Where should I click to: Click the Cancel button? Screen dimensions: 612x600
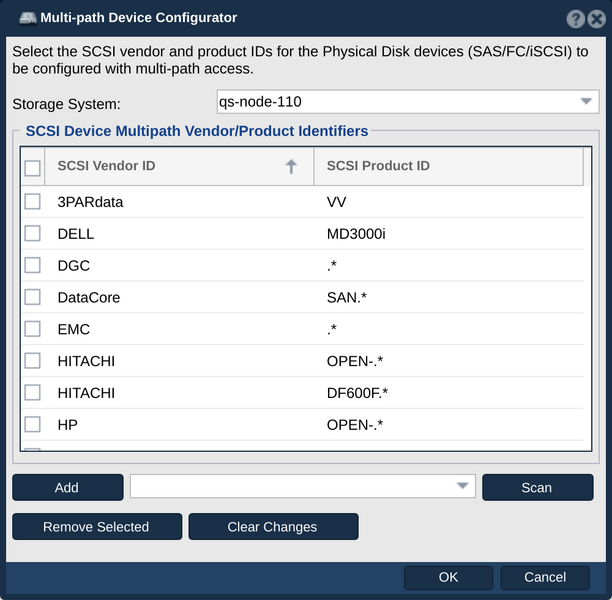[x=545, y=577]
